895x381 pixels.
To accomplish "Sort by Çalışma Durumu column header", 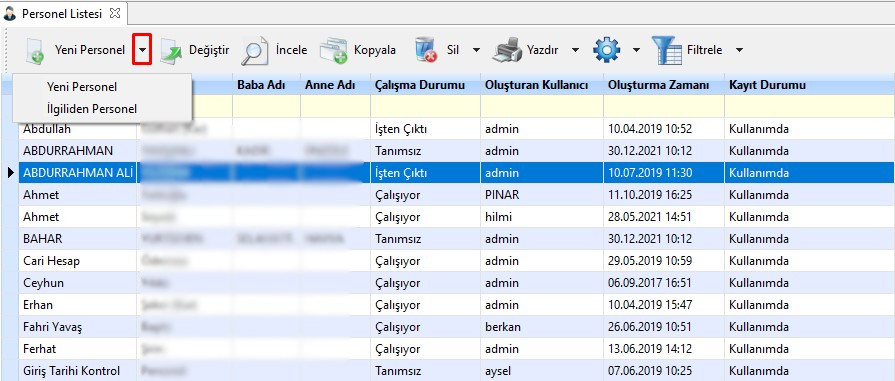I will (425, 85).
